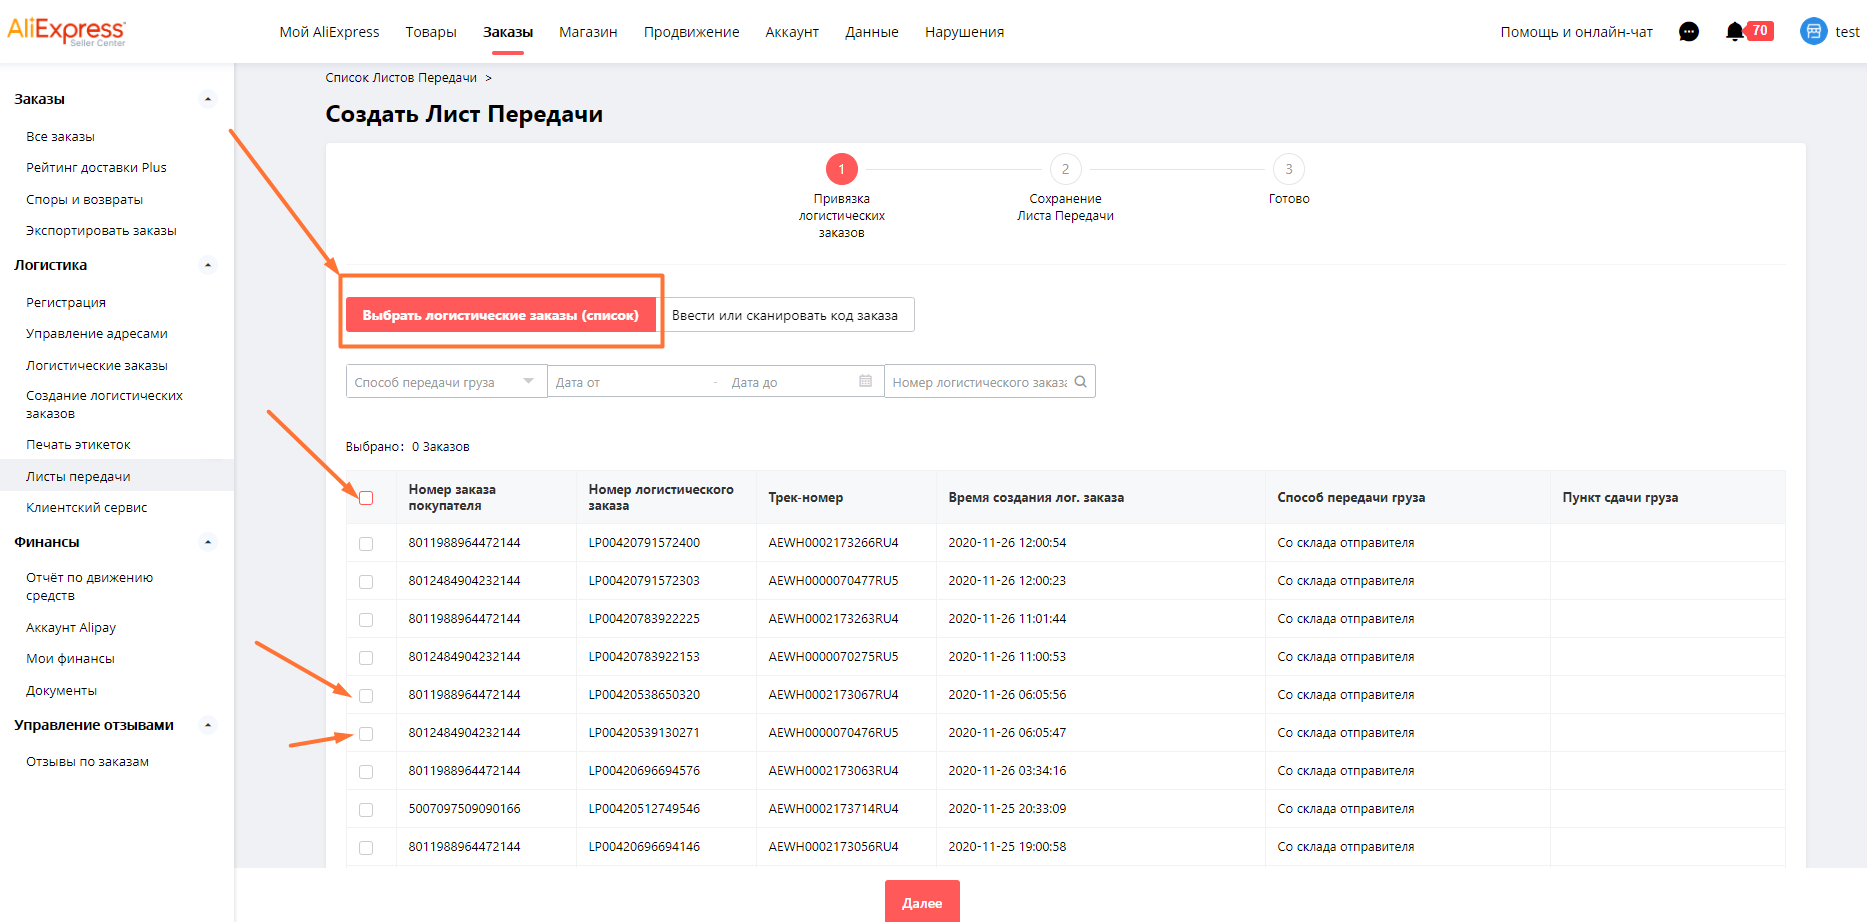Open Мои финансы in sidebar
1867x922 pixels.
[x=70, y=659]
